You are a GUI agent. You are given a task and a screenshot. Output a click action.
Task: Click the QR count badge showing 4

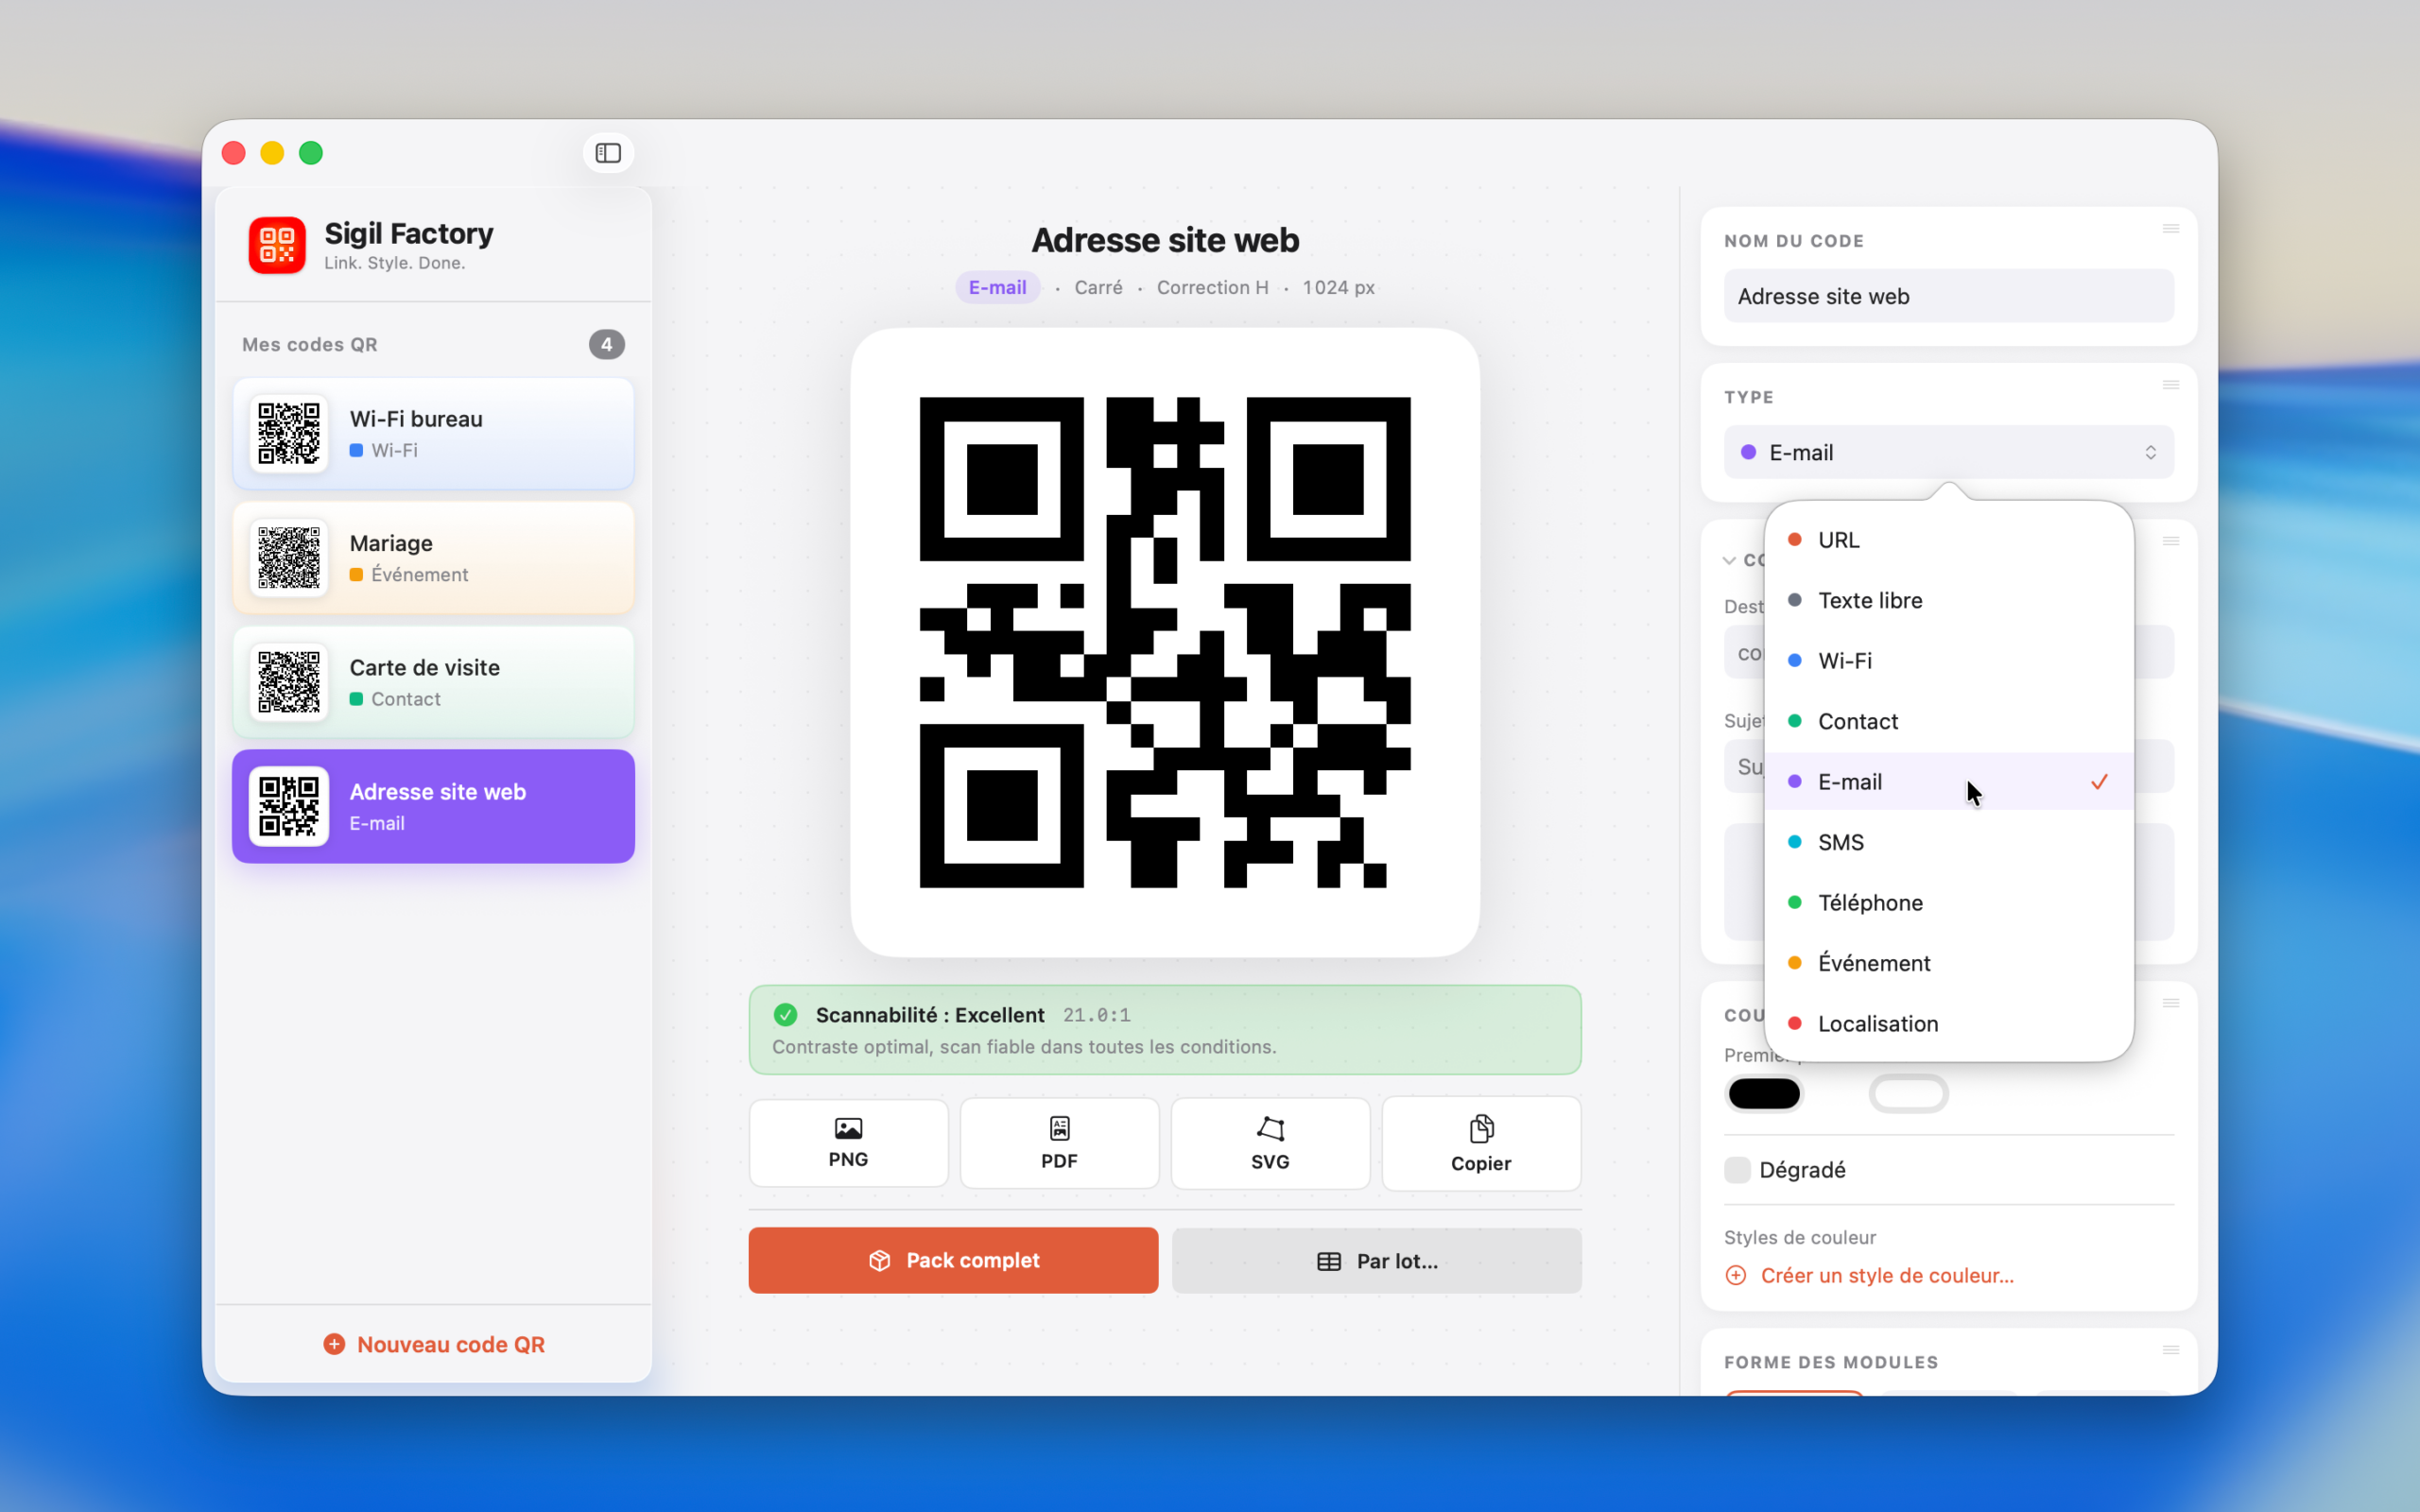coord(606,344)
